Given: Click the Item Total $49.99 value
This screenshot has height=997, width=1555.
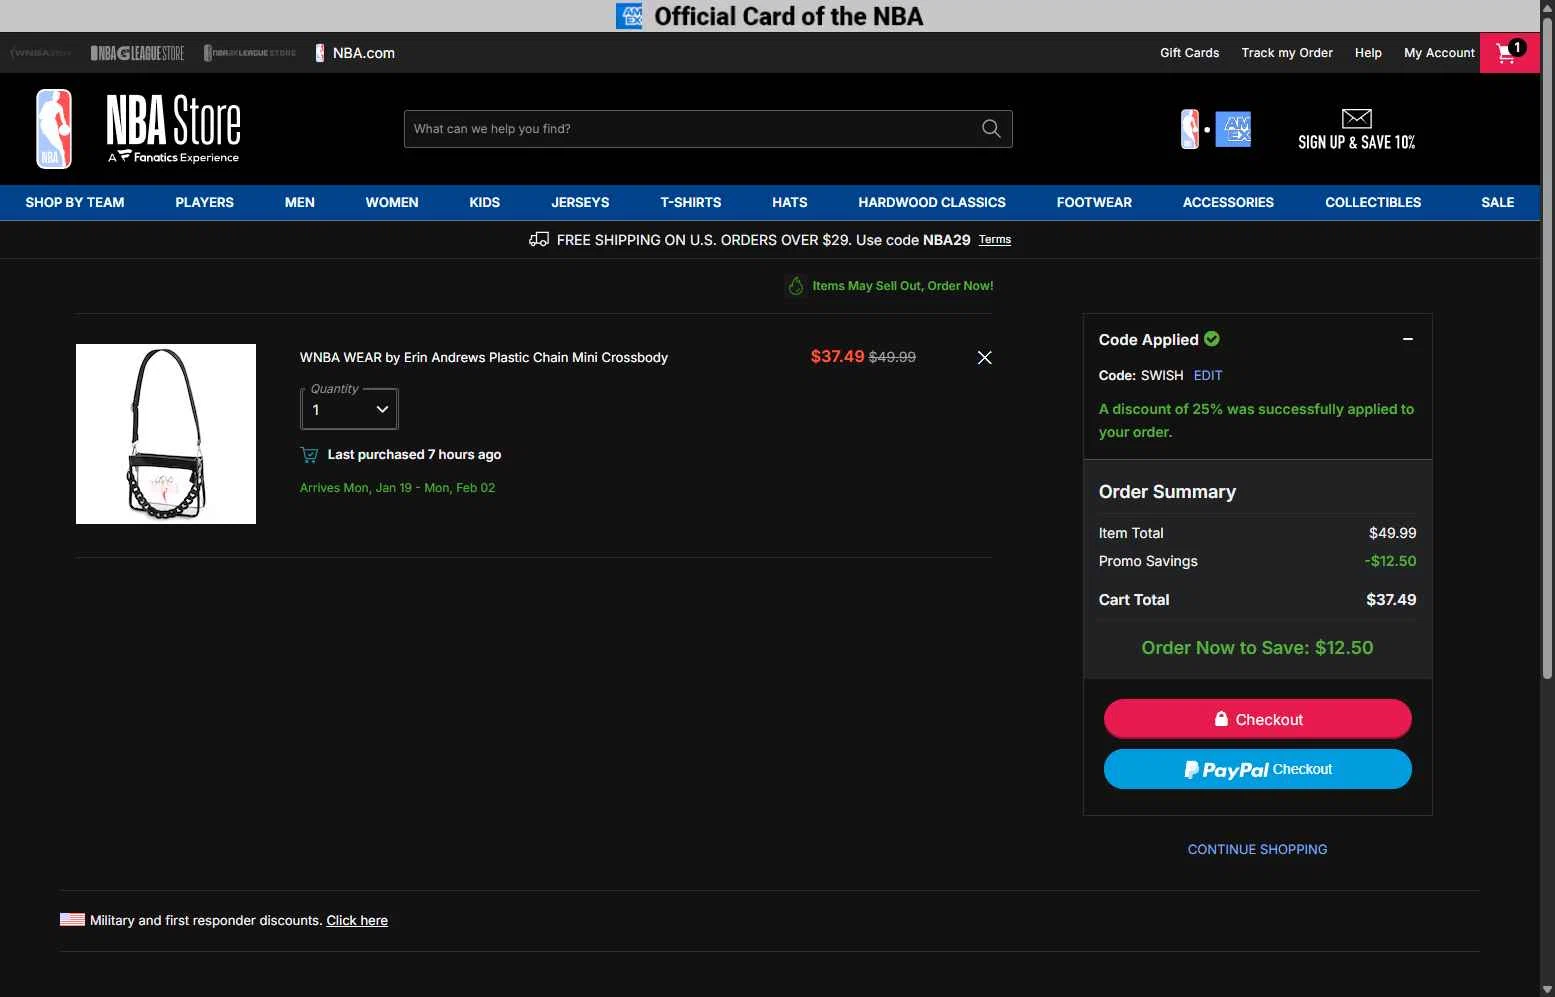Looking at the screenshot, I should 1392,533.
